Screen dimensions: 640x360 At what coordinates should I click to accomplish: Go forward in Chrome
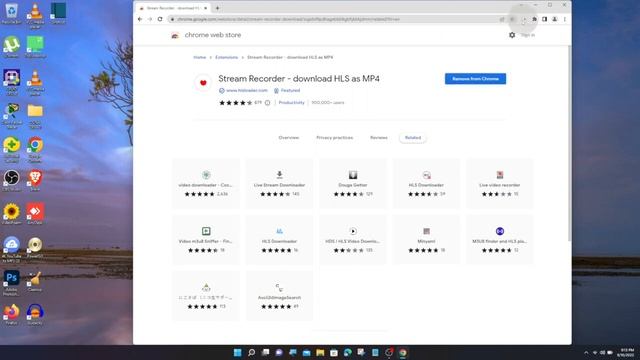click(150, 19)
